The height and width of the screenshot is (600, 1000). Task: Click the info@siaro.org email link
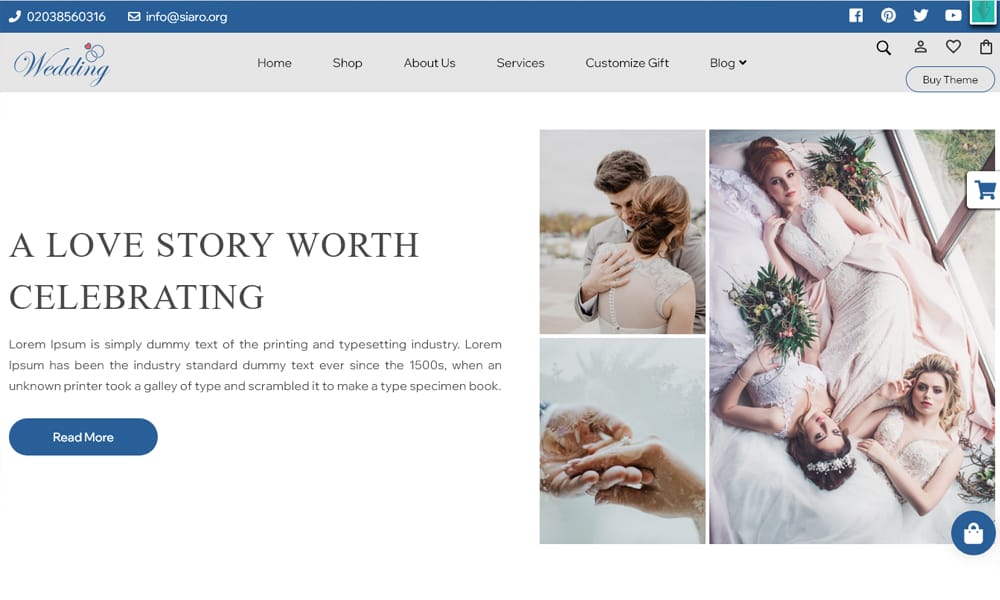(185, 17)
